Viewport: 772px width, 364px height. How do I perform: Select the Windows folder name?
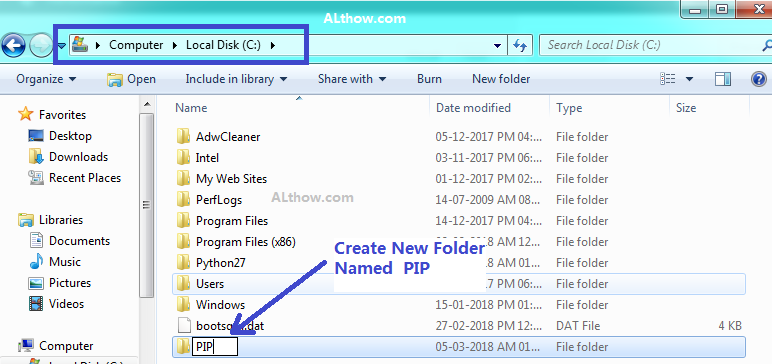(x=220, y=305)
